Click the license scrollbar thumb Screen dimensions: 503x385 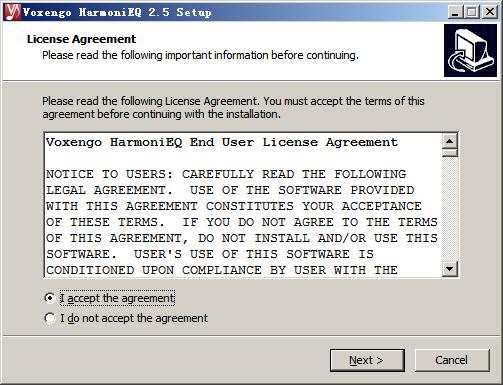point(450,153)
